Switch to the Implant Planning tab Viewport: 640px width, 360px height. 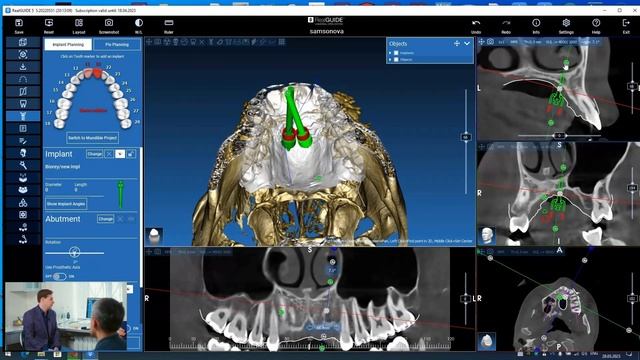point(68,44)
